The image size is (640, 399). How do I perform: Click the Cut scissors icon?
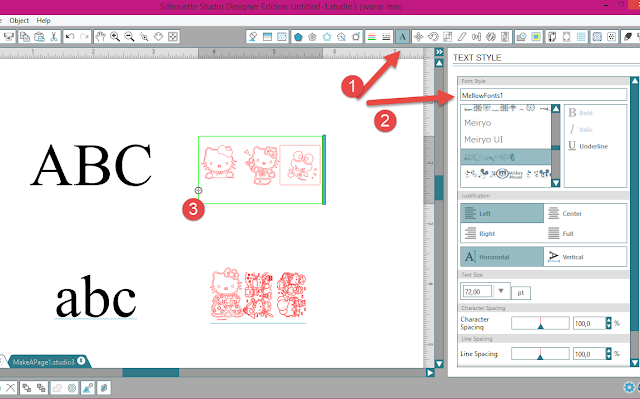pos(53,37)
